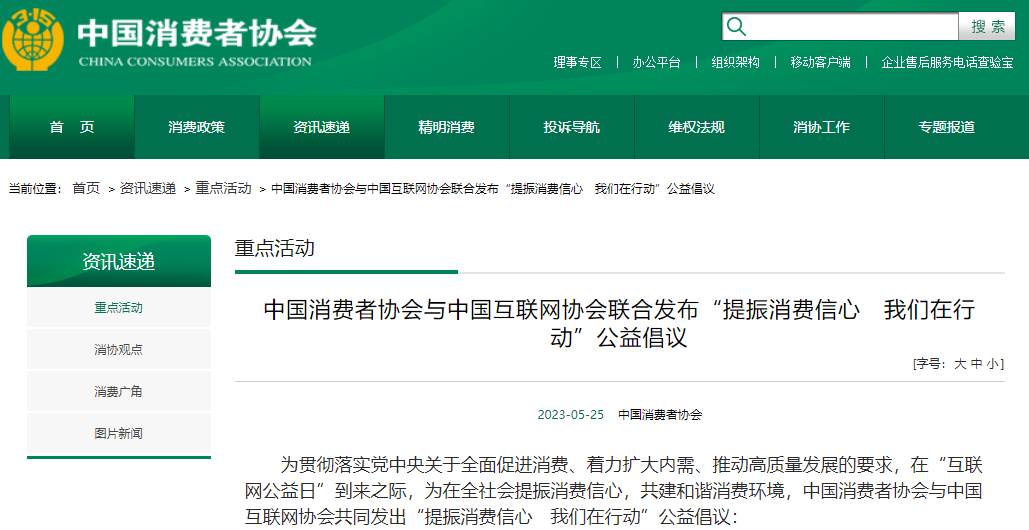Click 首页 in the breadcrumb
This screenshot has height=530, width=1029.
(86, 189)
